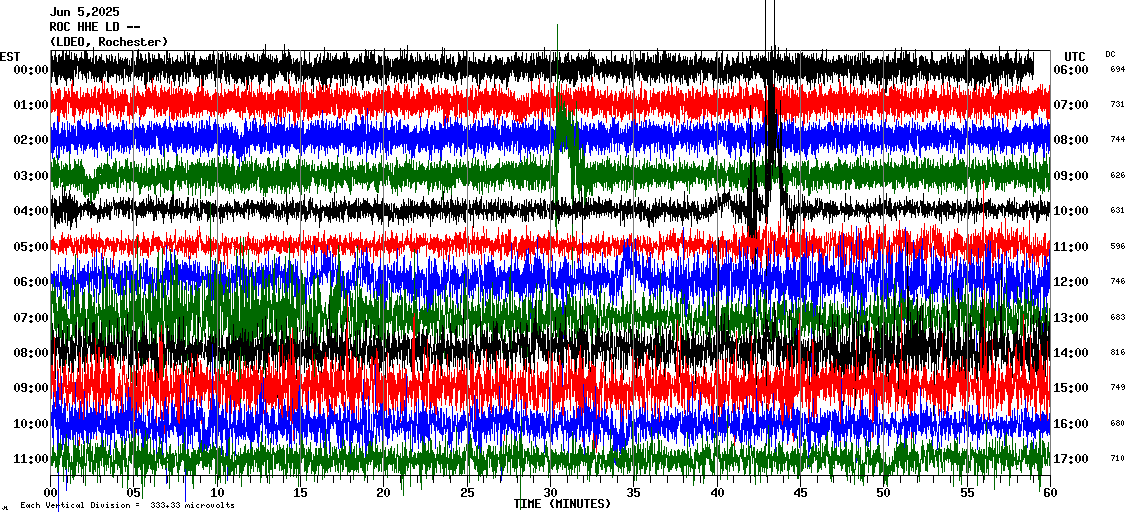Image resolution: width=1130 pixels, height=519 pixels.
Task: Click the (LDEO, Rochester) subtitle text
Action: tap(108, 42)
